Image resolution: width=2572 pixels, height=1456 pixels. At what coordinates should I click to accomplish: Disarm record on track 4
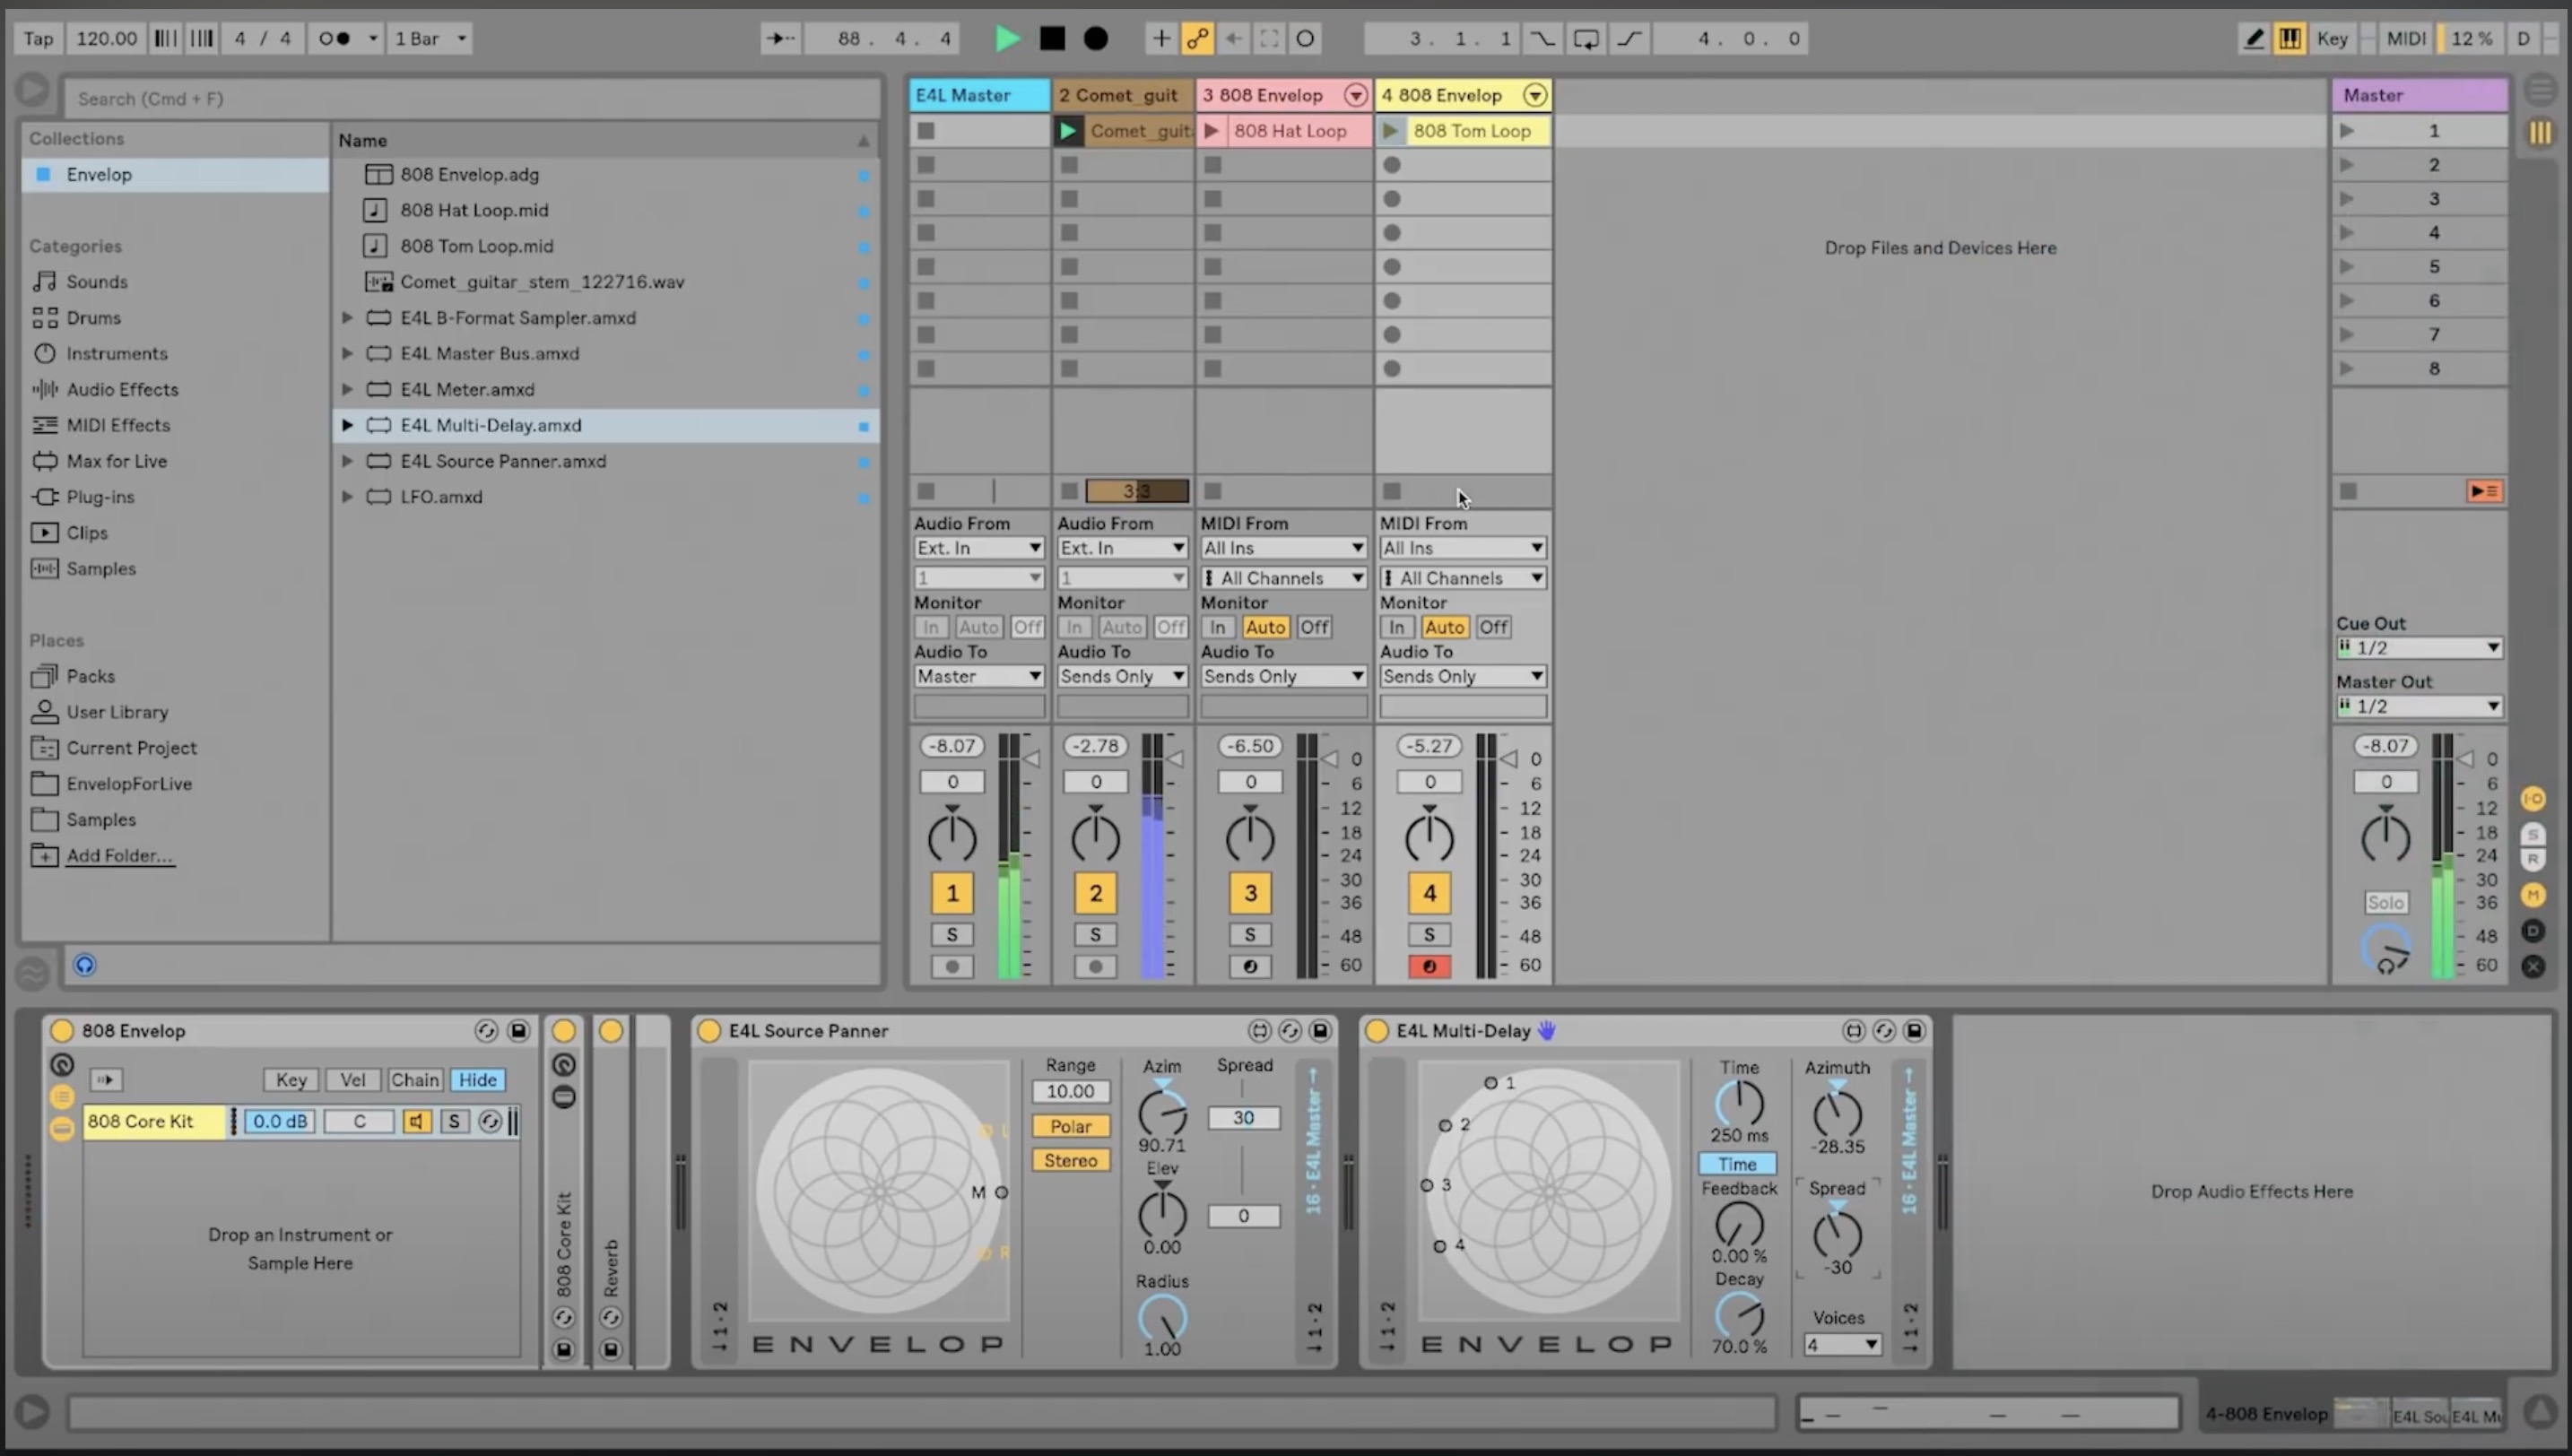pyautogui.click(x=1429, y=966)
